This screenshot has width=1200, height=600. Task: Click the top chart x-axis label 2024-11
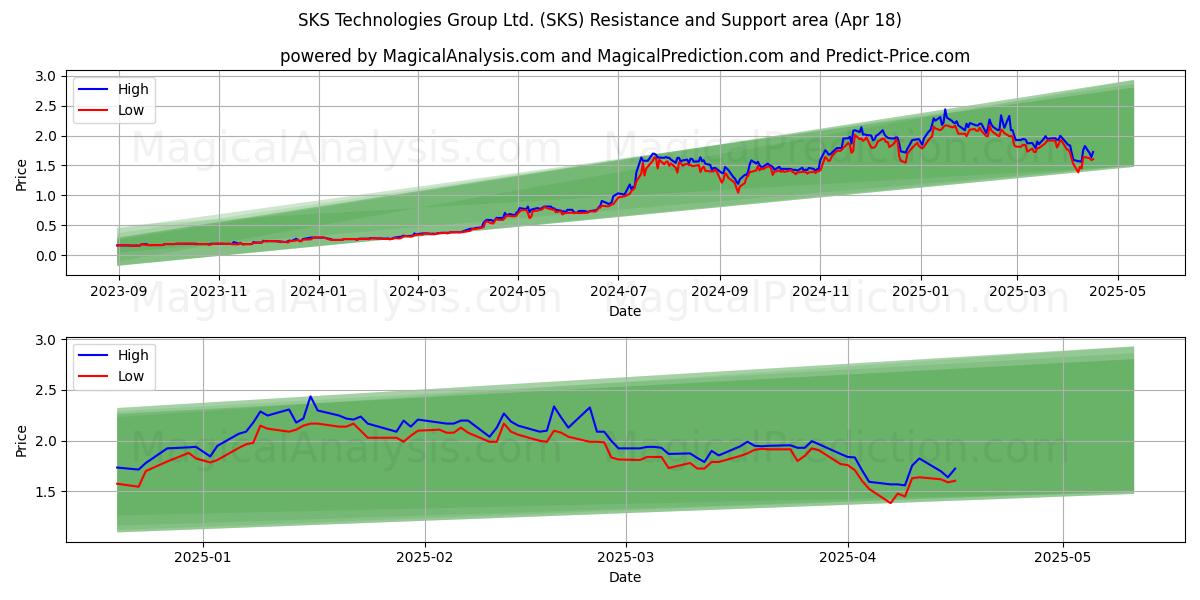[x=820, y=292]
